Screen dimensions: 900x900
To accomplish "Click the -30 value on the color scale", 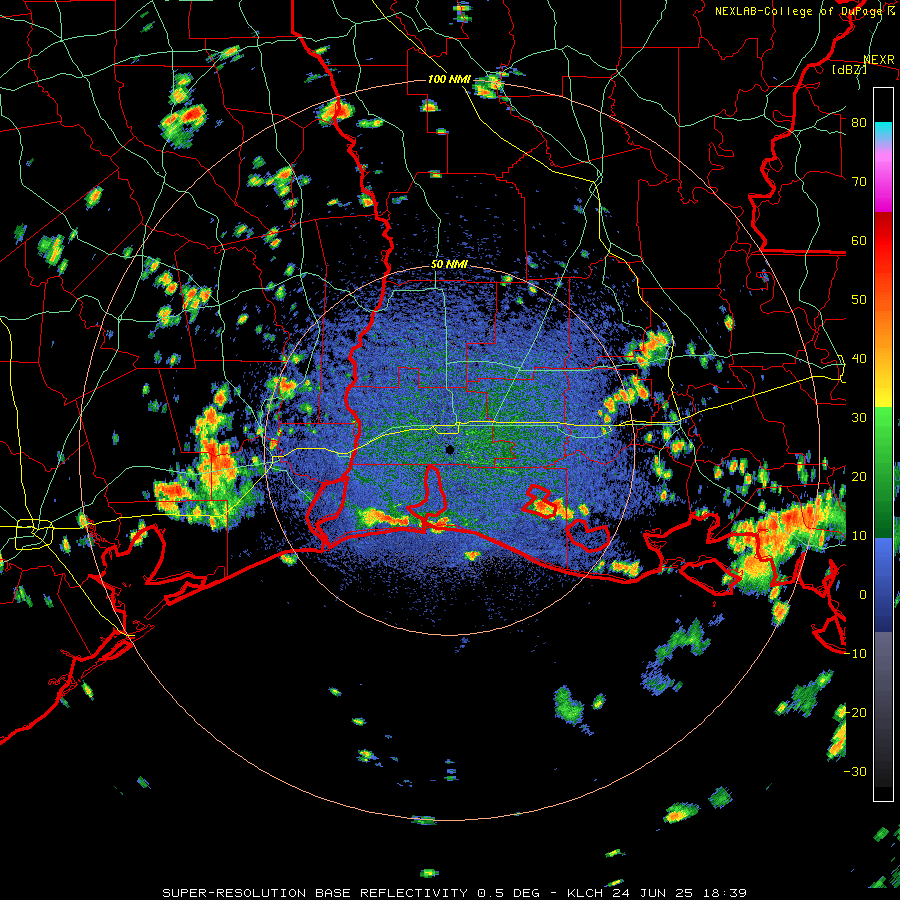I will click(855, 771).
